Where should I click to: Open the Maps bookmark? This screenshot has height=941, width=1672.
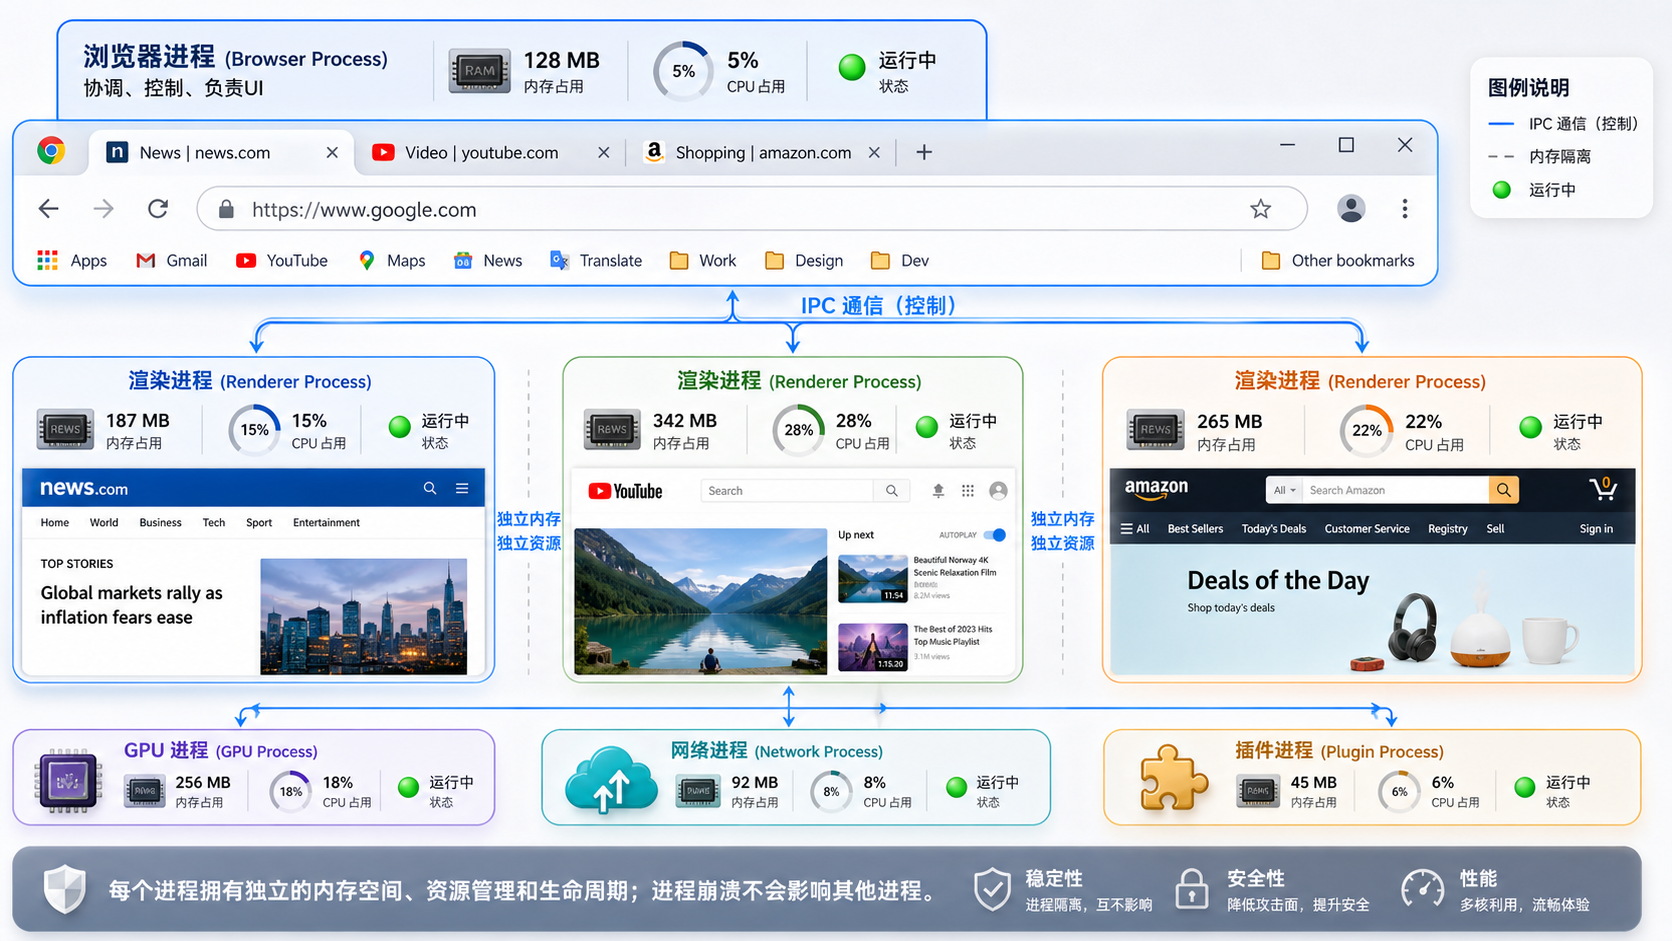click(392, 260)
